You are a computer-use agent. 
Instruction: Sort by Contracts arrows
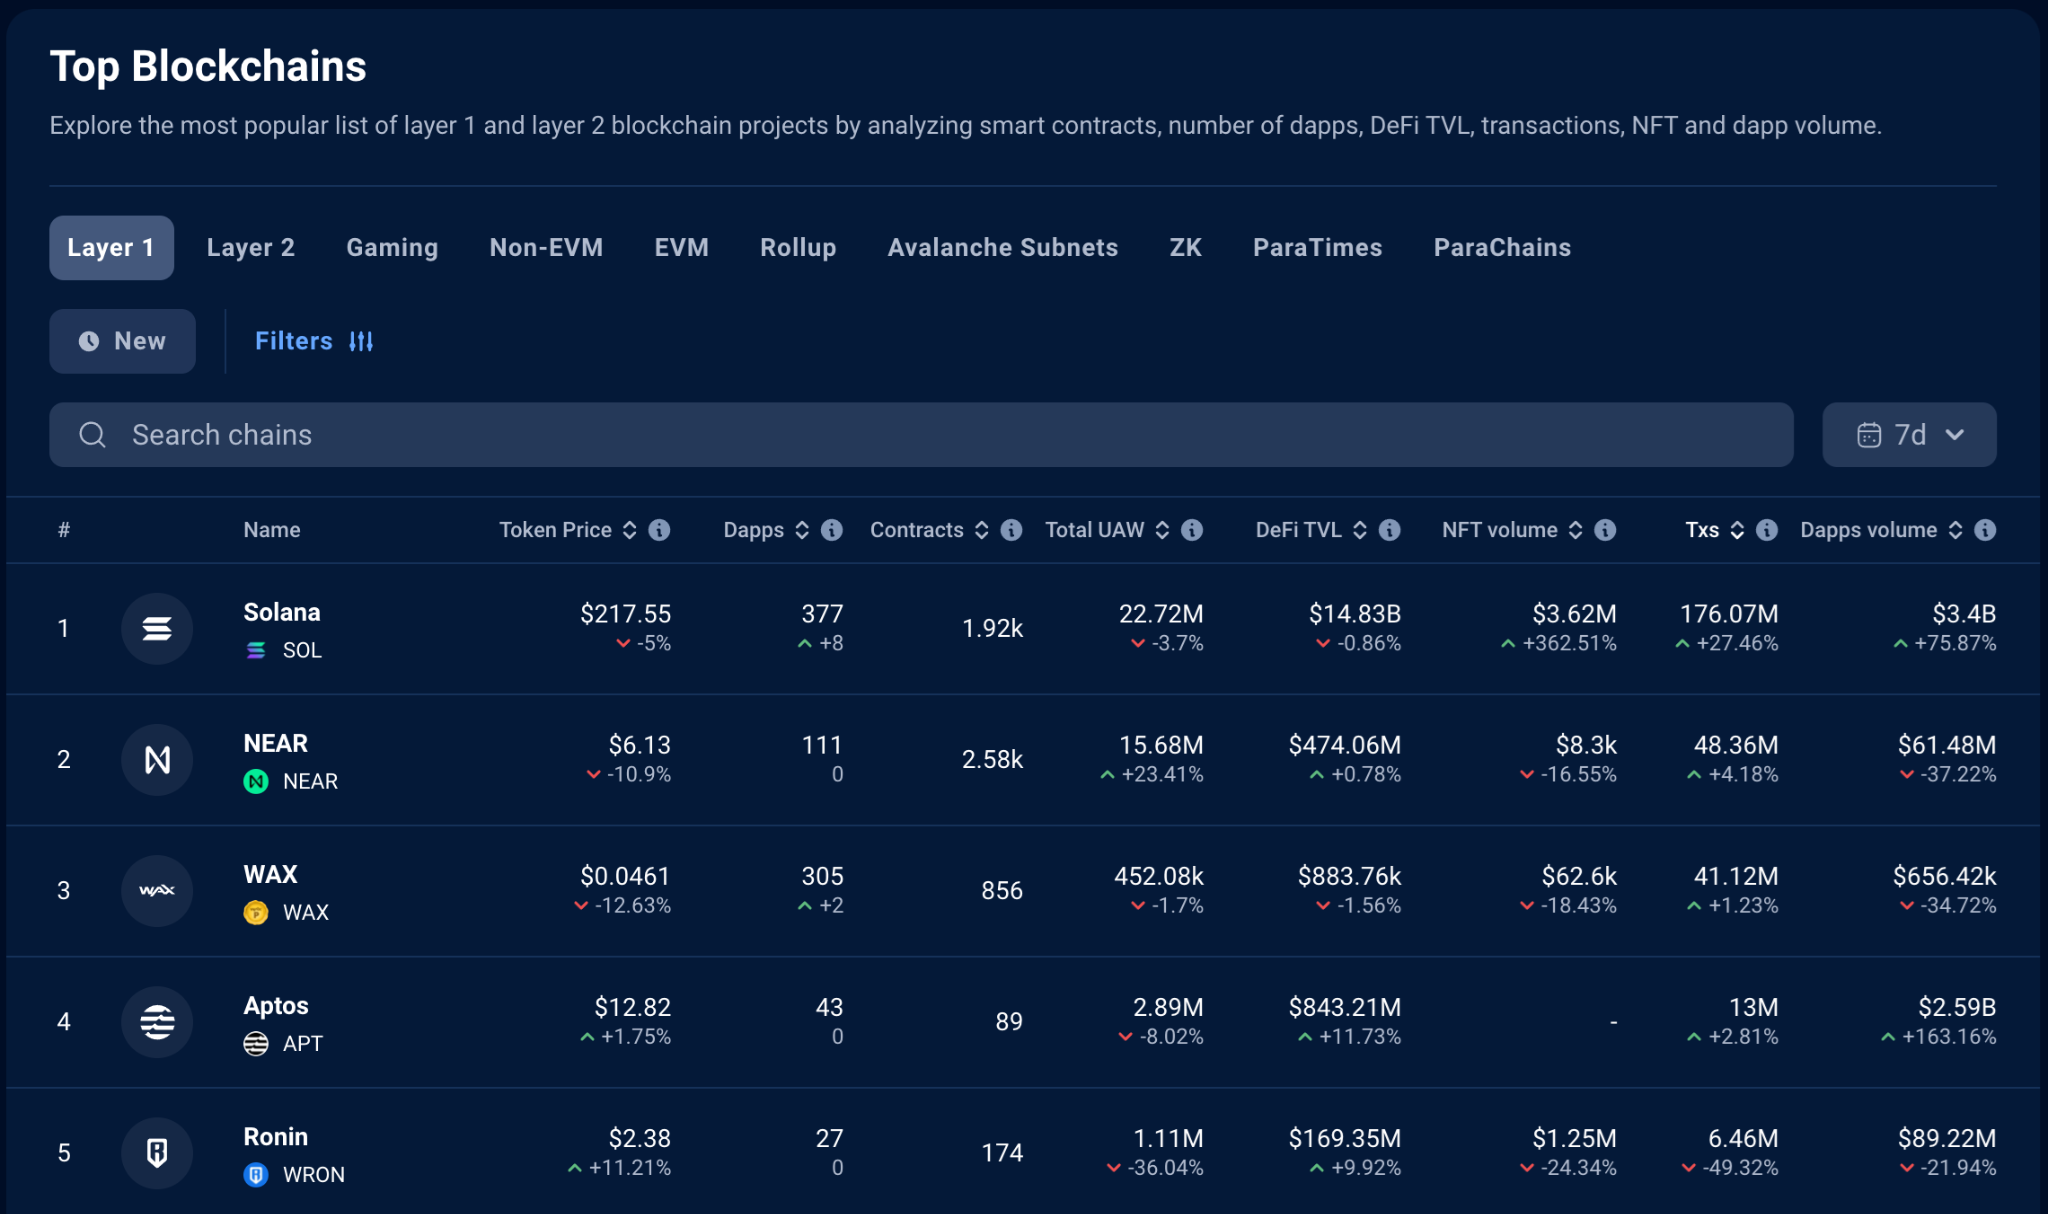[982, 530]
